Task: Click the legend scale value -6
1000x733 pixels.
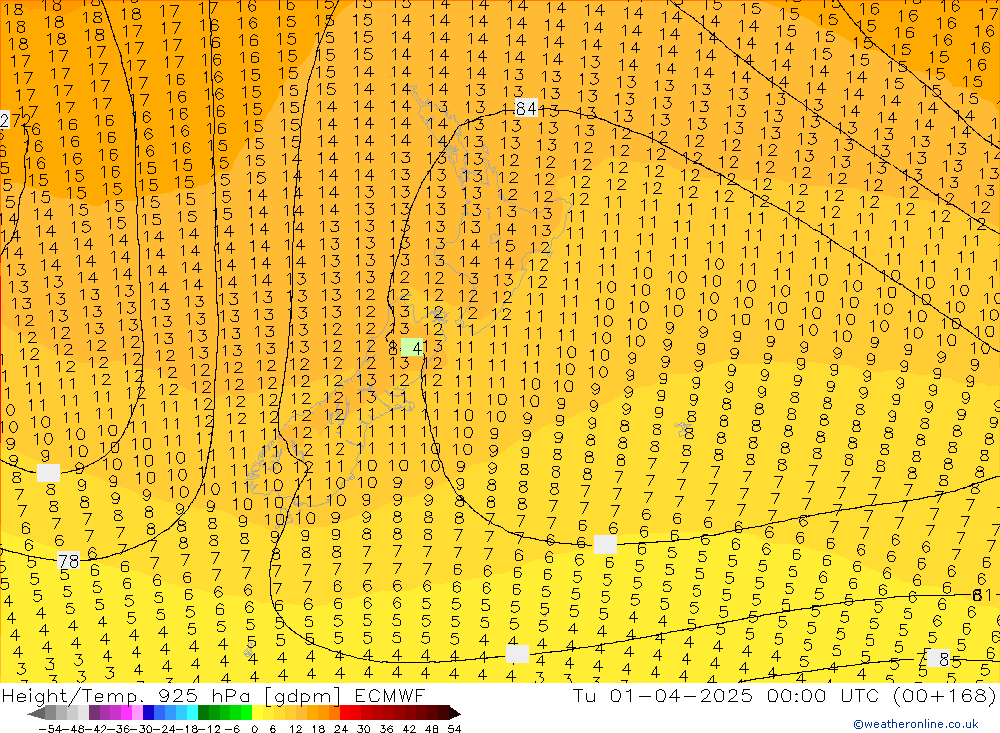Action: coord(232,729)
